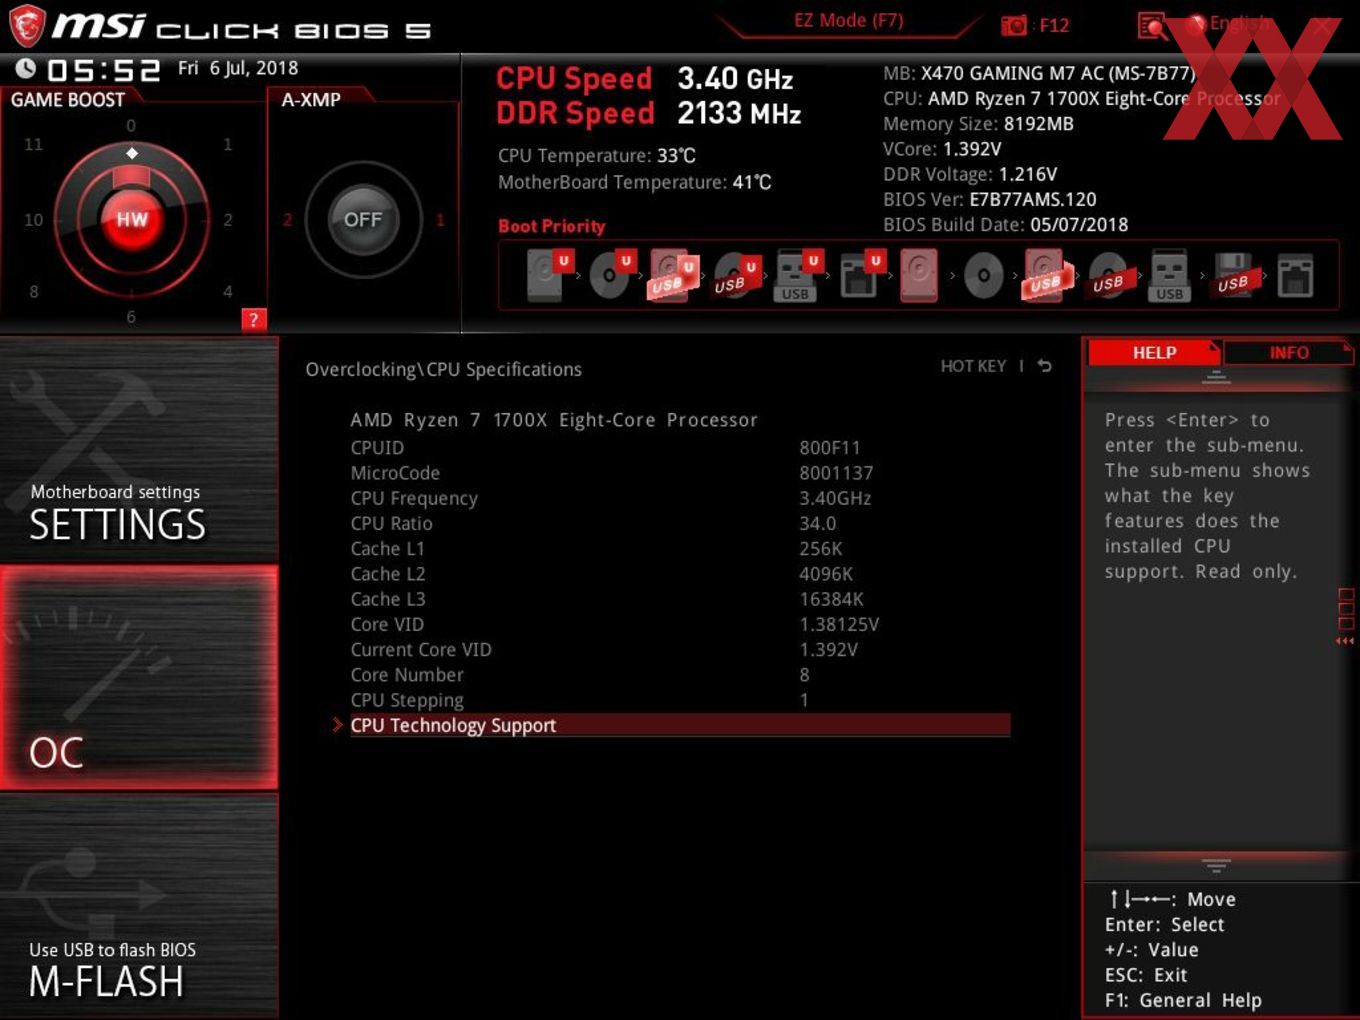Toggle the Game Boost HW knob

coord(132,219)
